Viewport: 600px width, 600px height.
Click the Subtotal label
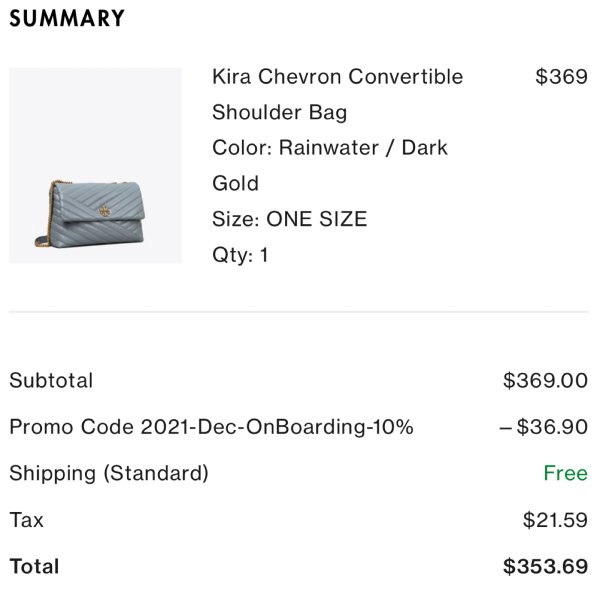pos(51,380)
